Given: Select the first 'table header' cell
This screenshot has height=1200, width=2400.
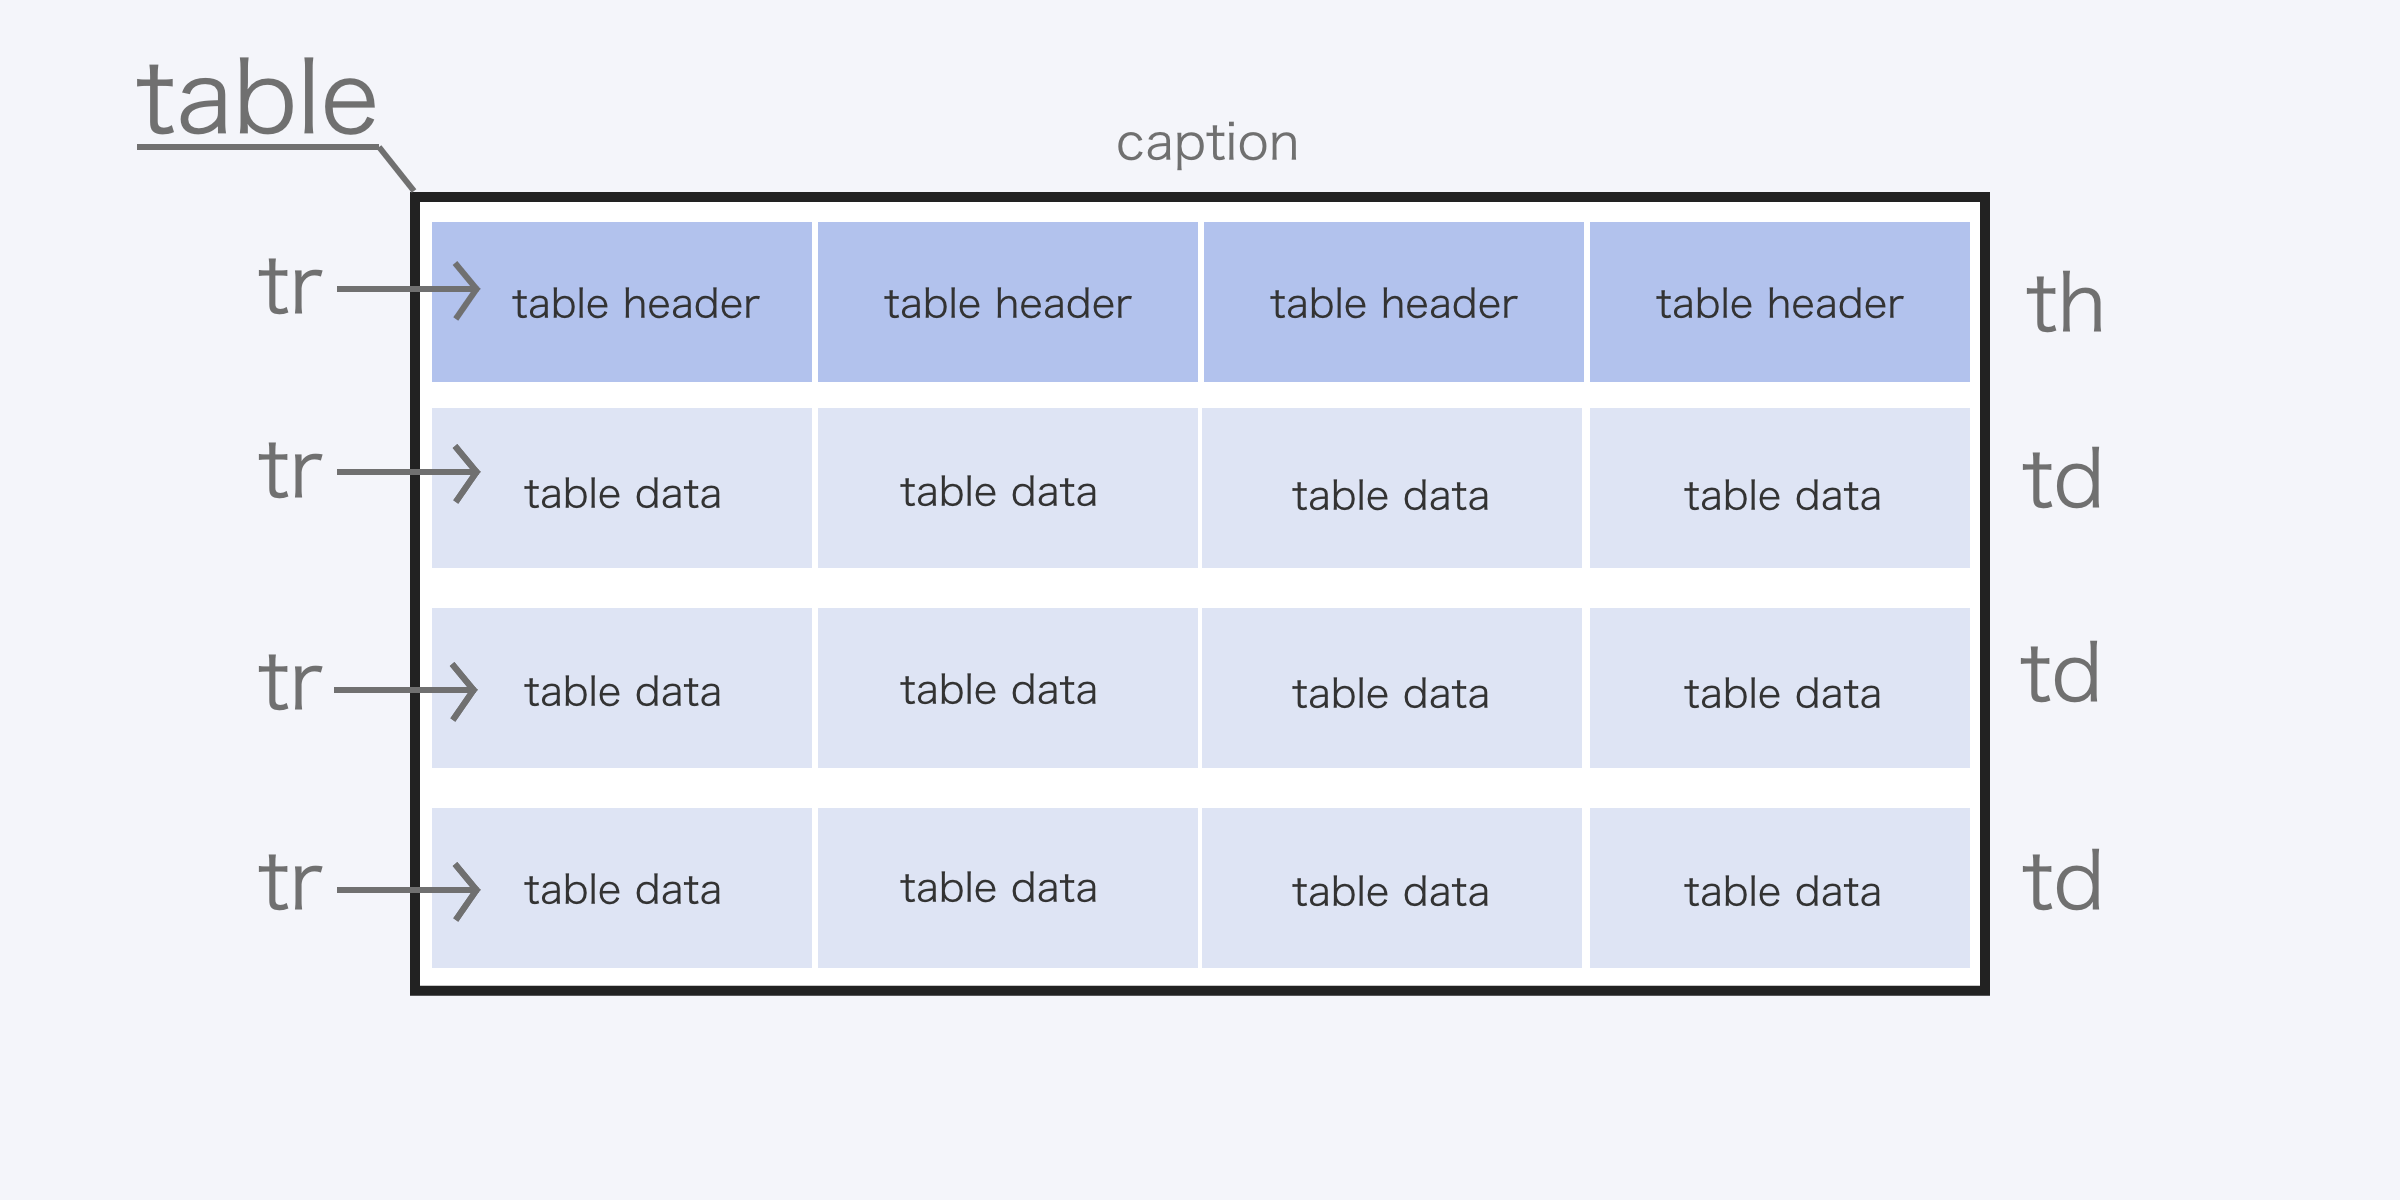Looking at the screenshot, I should pos(622,302).
